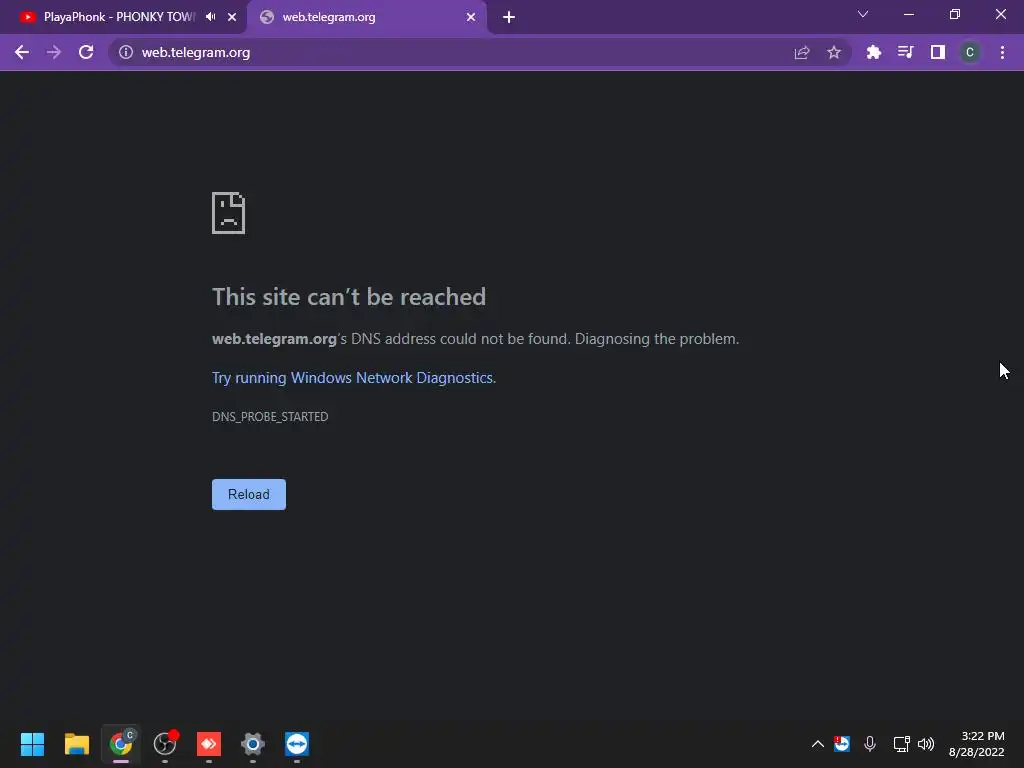This screenshot has width=1024, height=768.
Task: Bookmark this tab with the star icon
Action: [834, 52]
